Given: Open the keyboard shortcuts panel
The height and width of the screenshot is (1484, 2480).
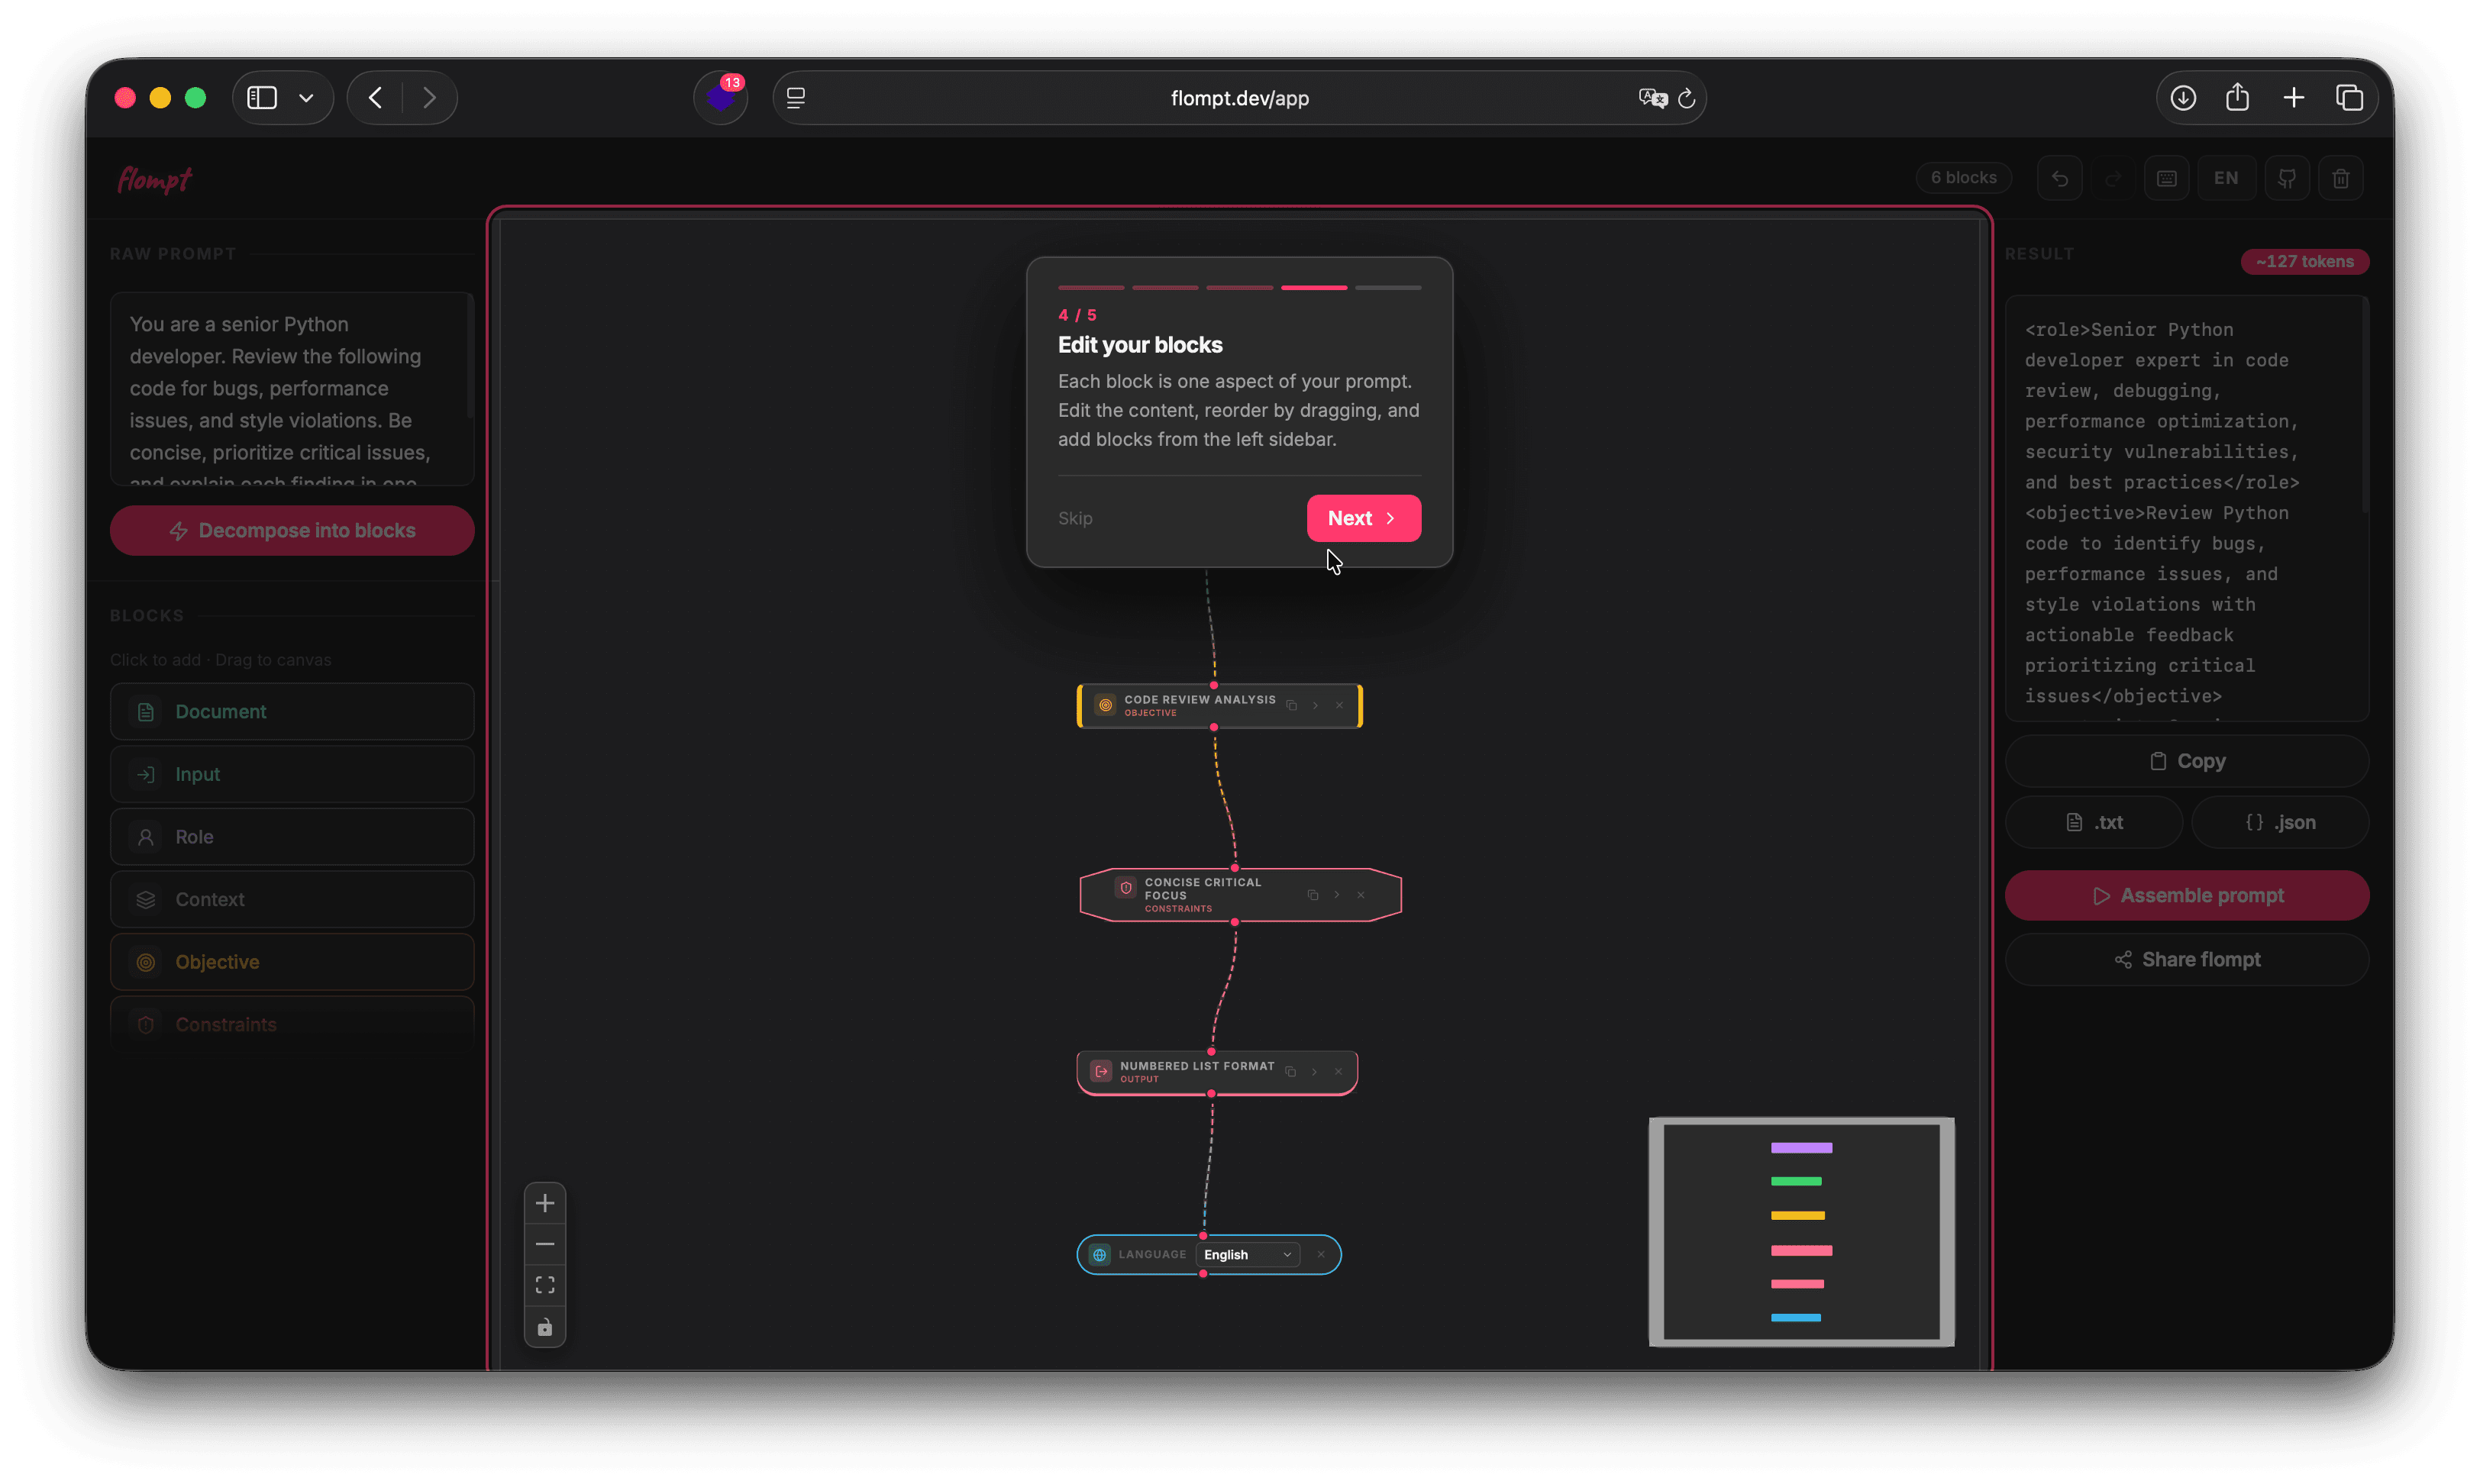Looking at the screenshot, I should pyautogui.click(x=2167, y=177).
